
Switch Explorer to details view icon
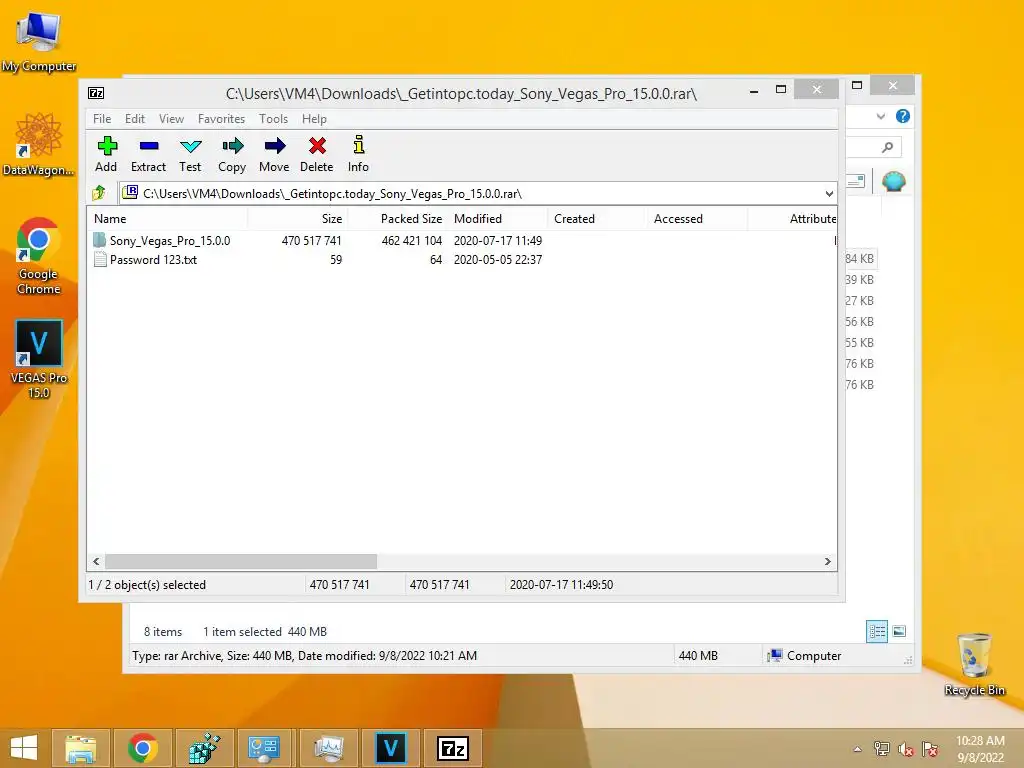tap(876, 631)
